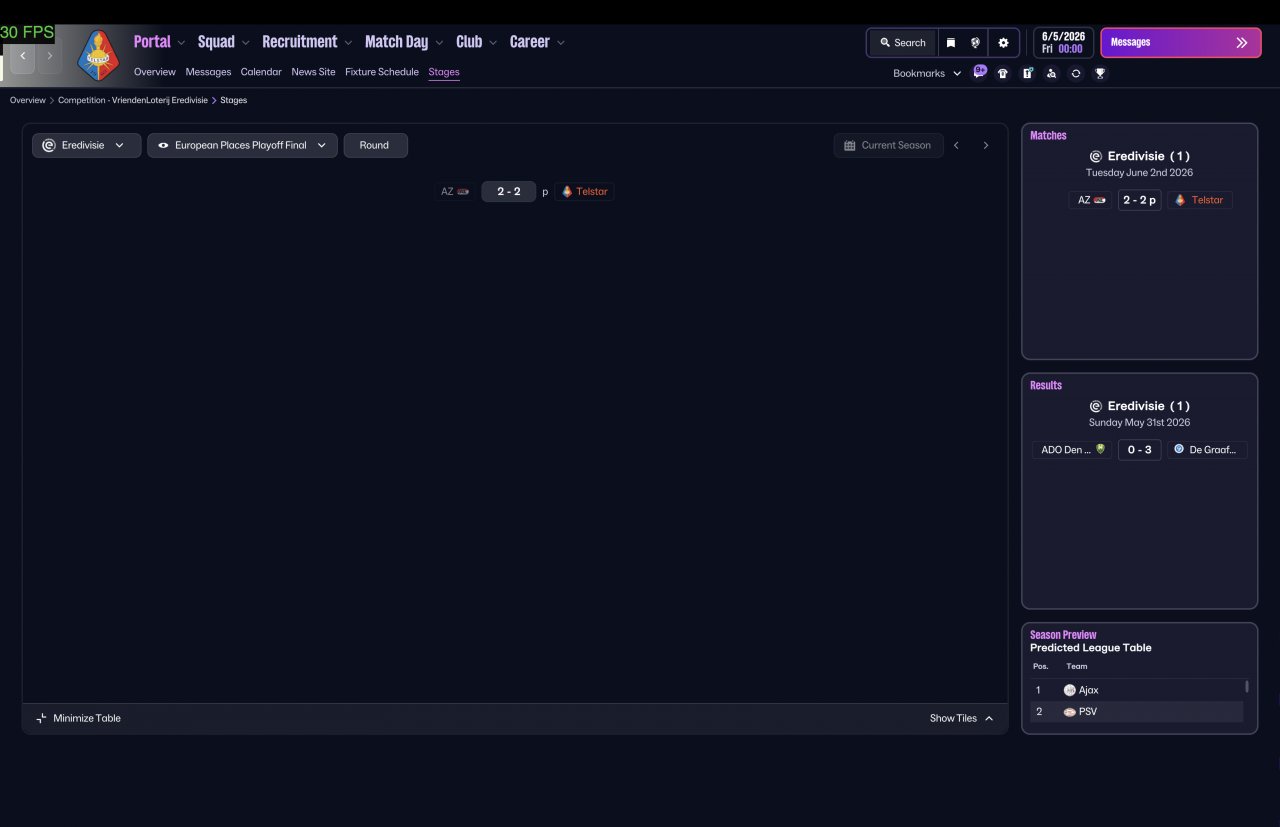The image size is (1280, 827).
Task: Click the Current Season button
Action: tap(888, 145)
